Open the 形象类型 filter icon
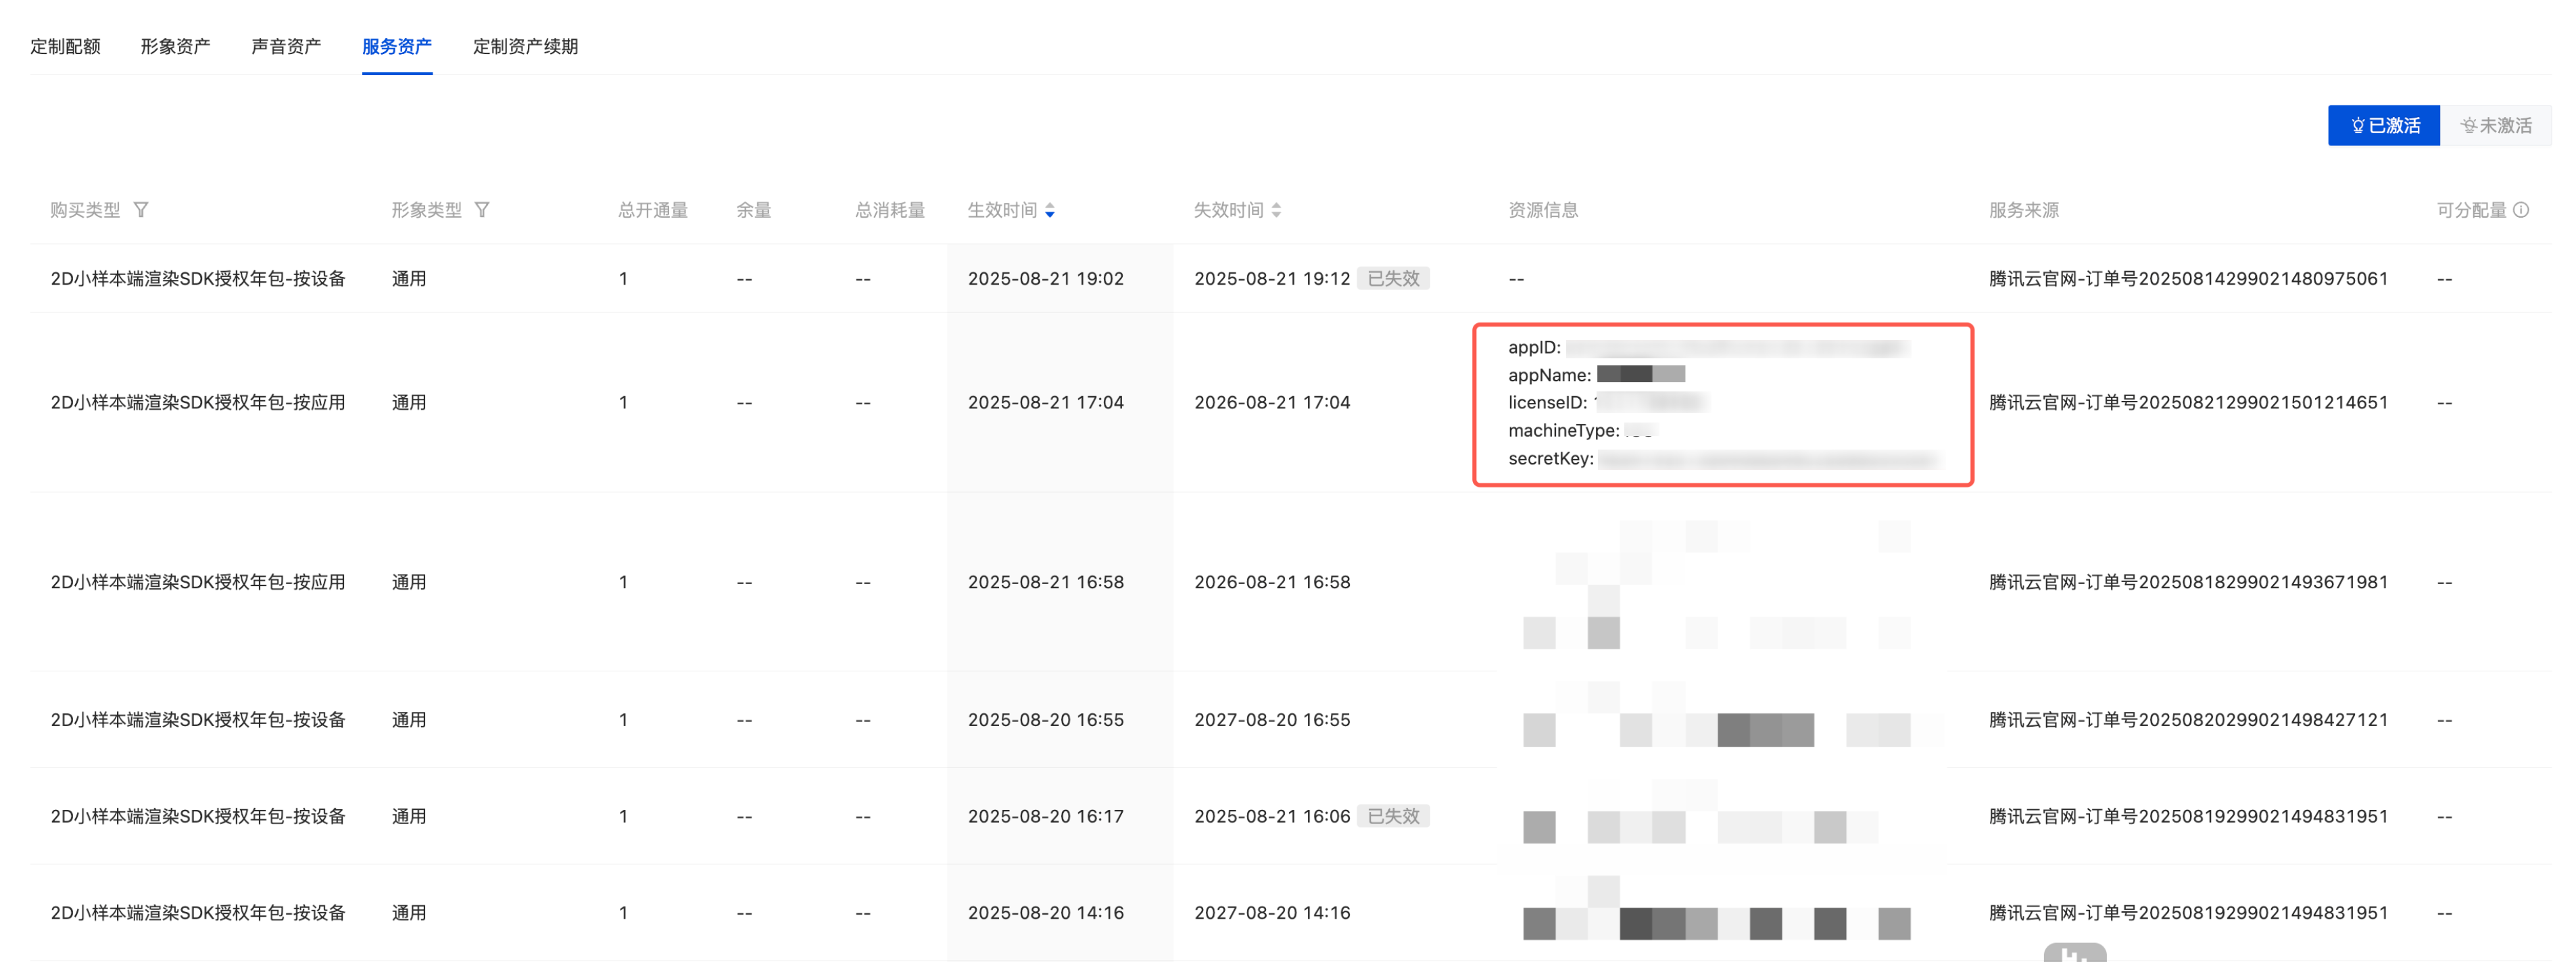The width and height of the screenshot is (2576, 962). pos(482,210)
